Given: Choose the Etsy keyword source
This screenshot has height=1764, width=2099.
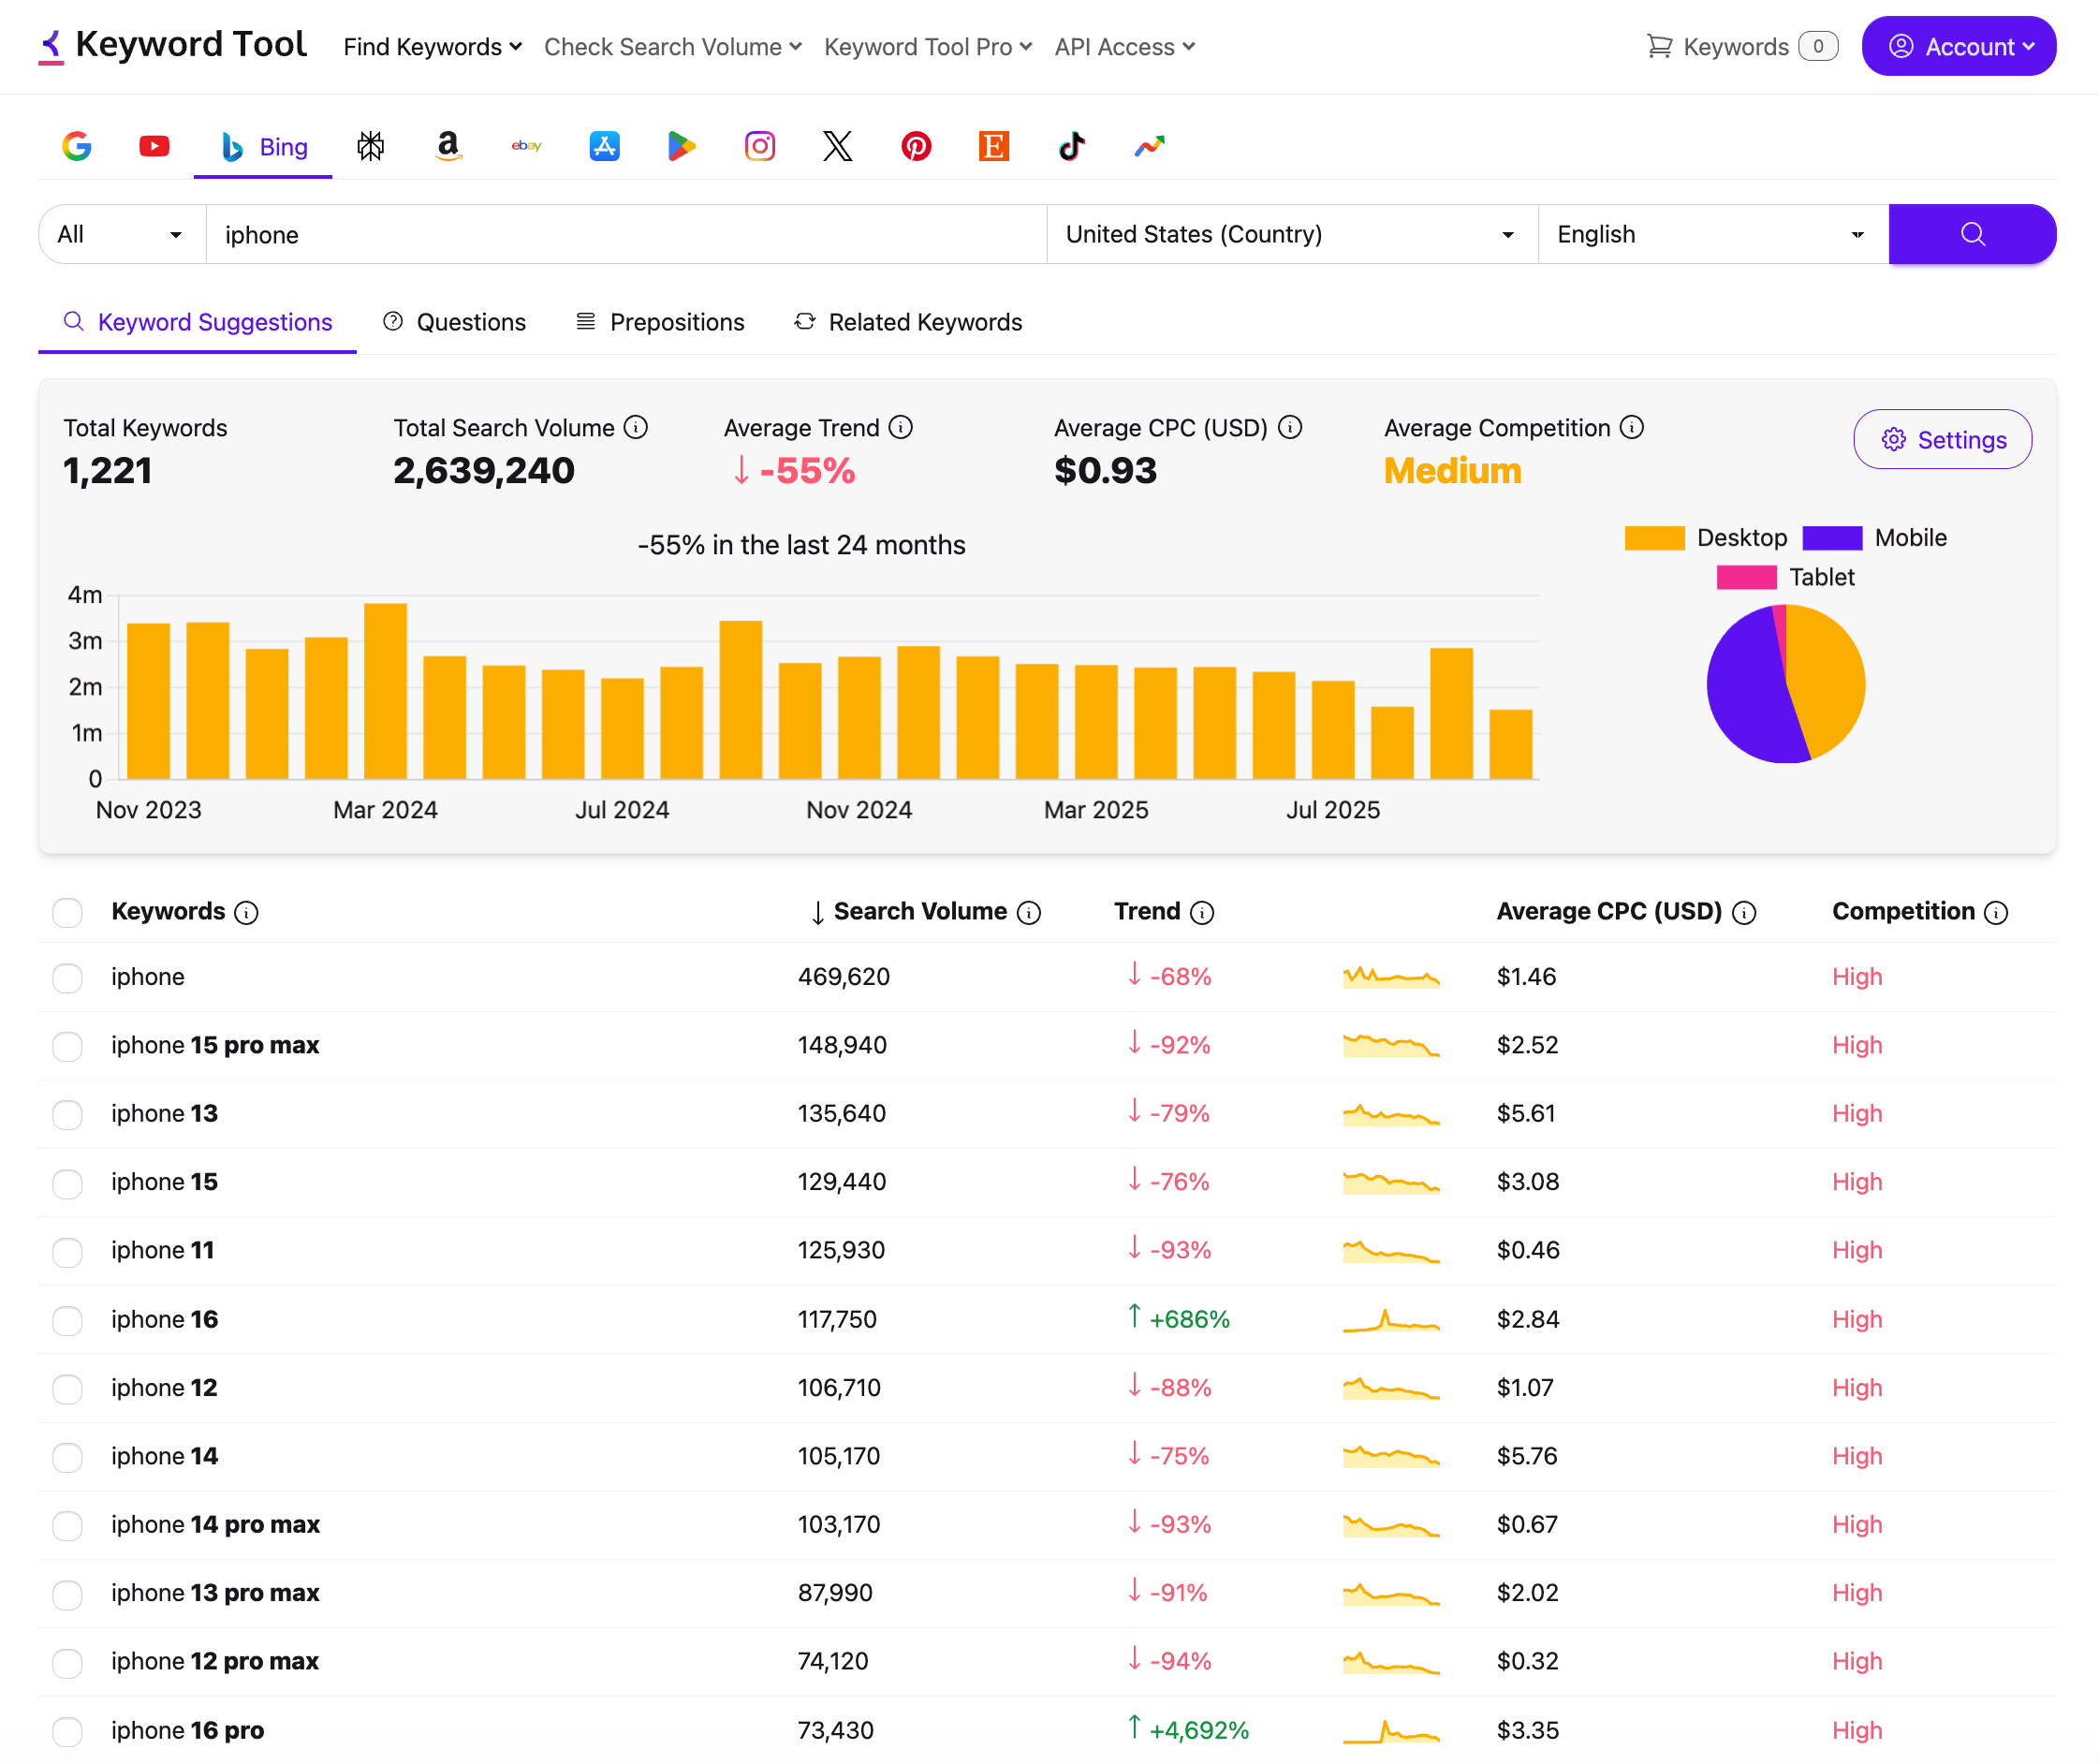Looking at the screenshot, I should tap(994, 146).
